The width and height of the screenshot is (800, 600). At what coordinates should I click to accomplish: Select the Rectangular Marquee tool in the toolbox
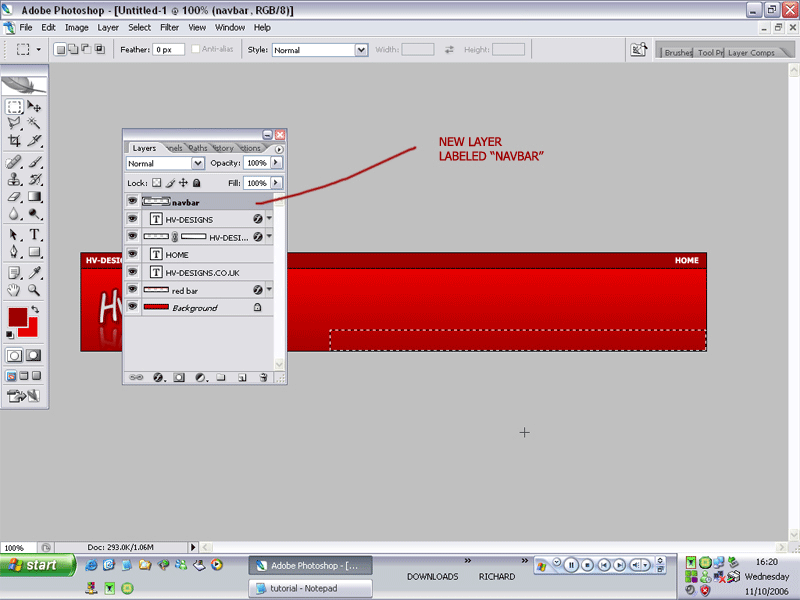pyautogui.click(x=14, y=107)
